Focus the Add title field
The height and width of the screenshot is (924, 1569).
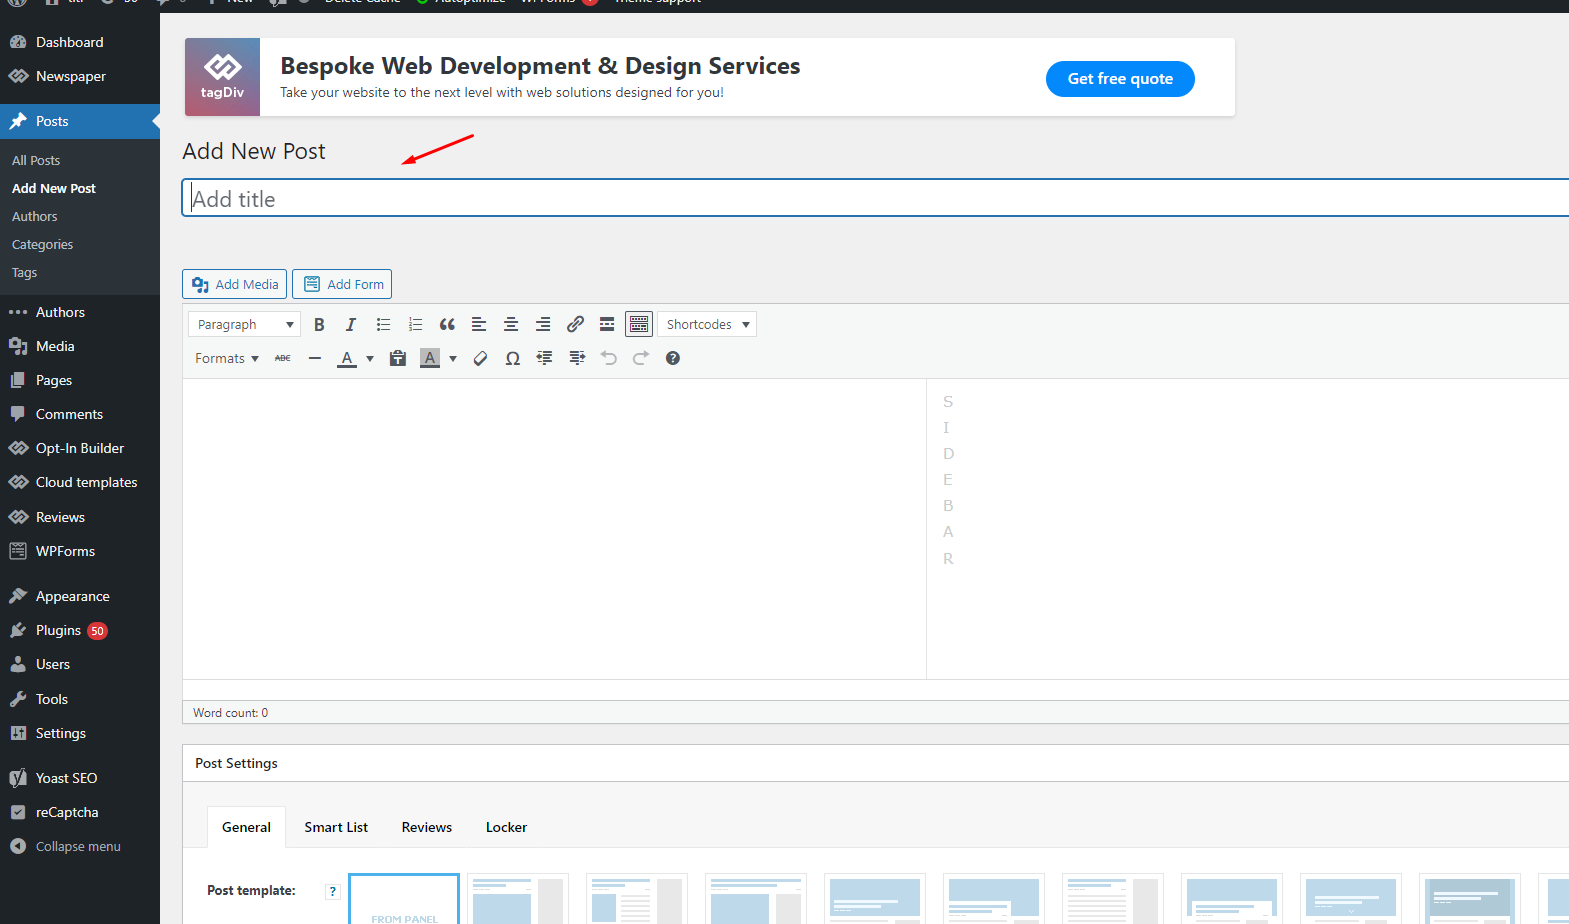(875, 198)
